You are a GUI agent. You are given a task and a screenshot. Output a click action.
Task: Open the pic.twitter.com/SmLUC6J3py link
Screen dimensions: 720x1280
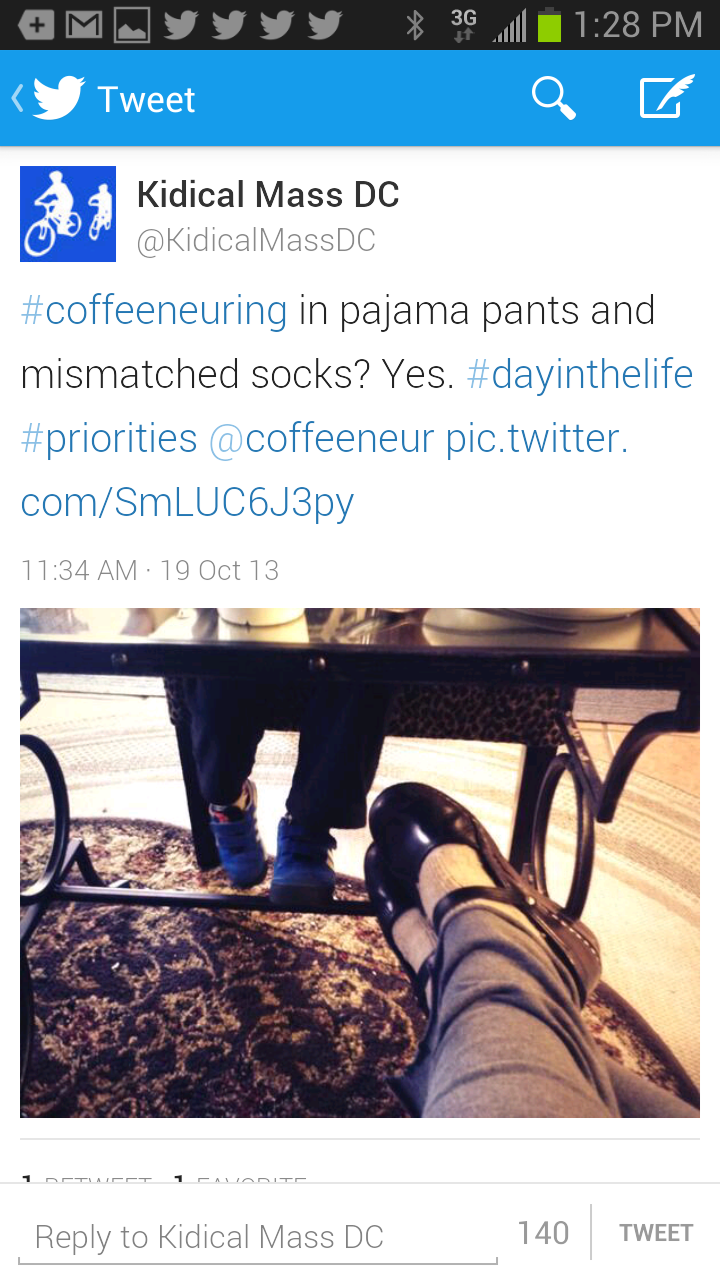tap(325, 470)
